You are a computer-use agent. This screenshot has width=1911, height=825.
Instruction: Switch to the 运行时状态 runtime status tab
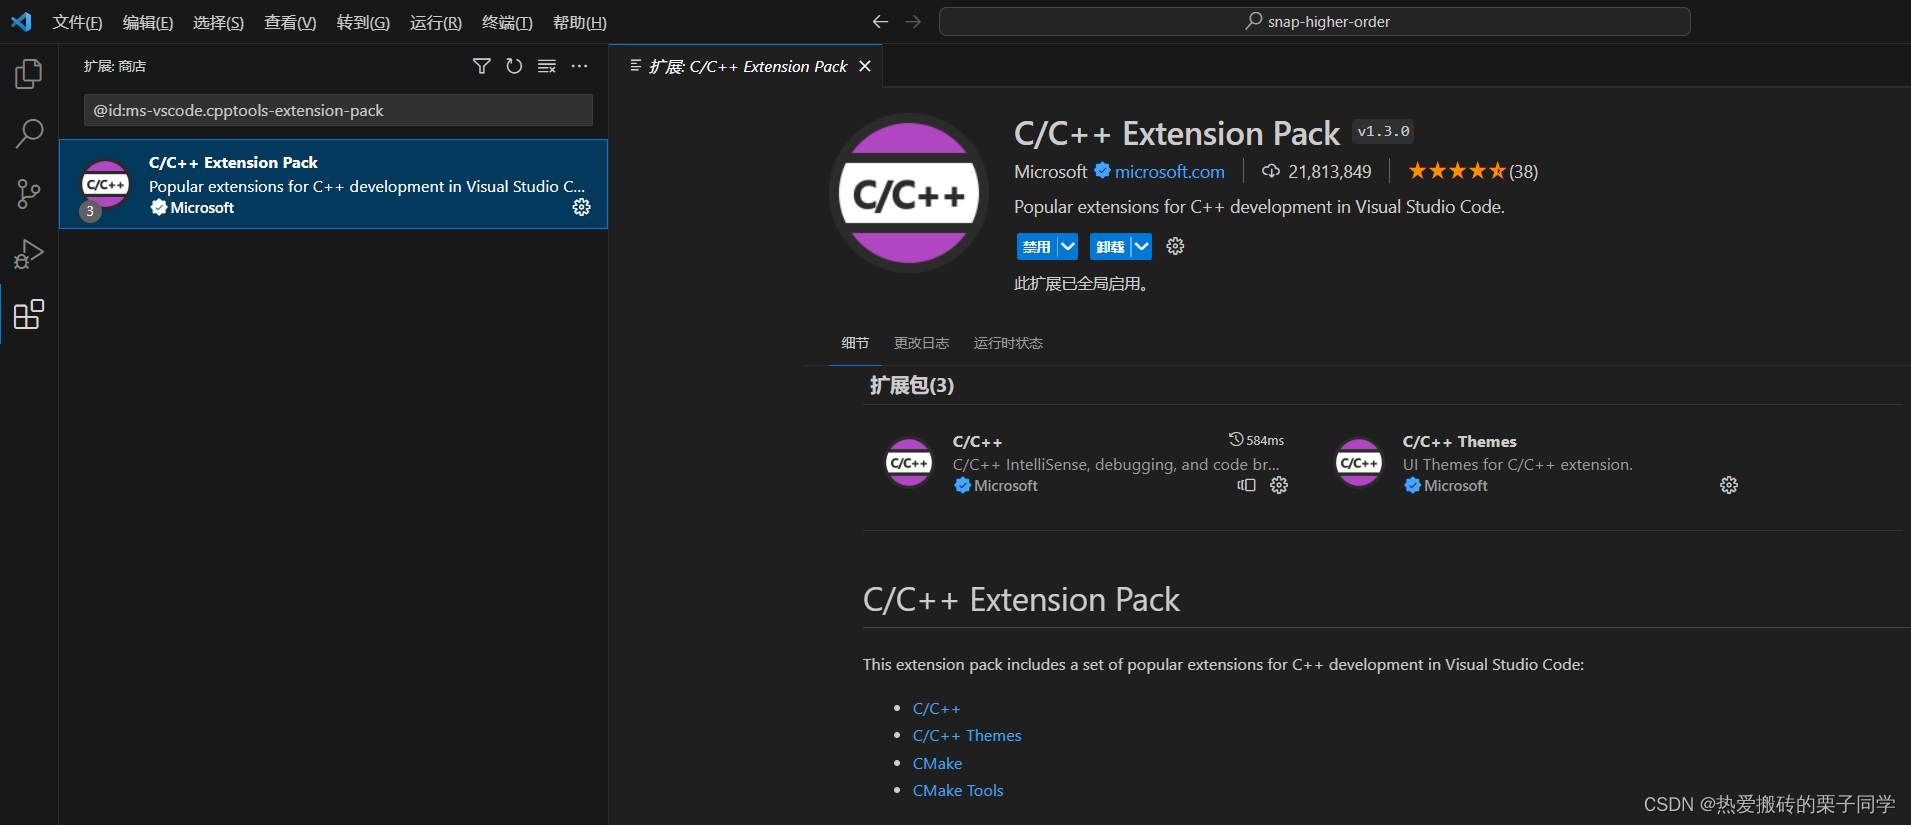pyautogui.click(x=1008, y=343)
